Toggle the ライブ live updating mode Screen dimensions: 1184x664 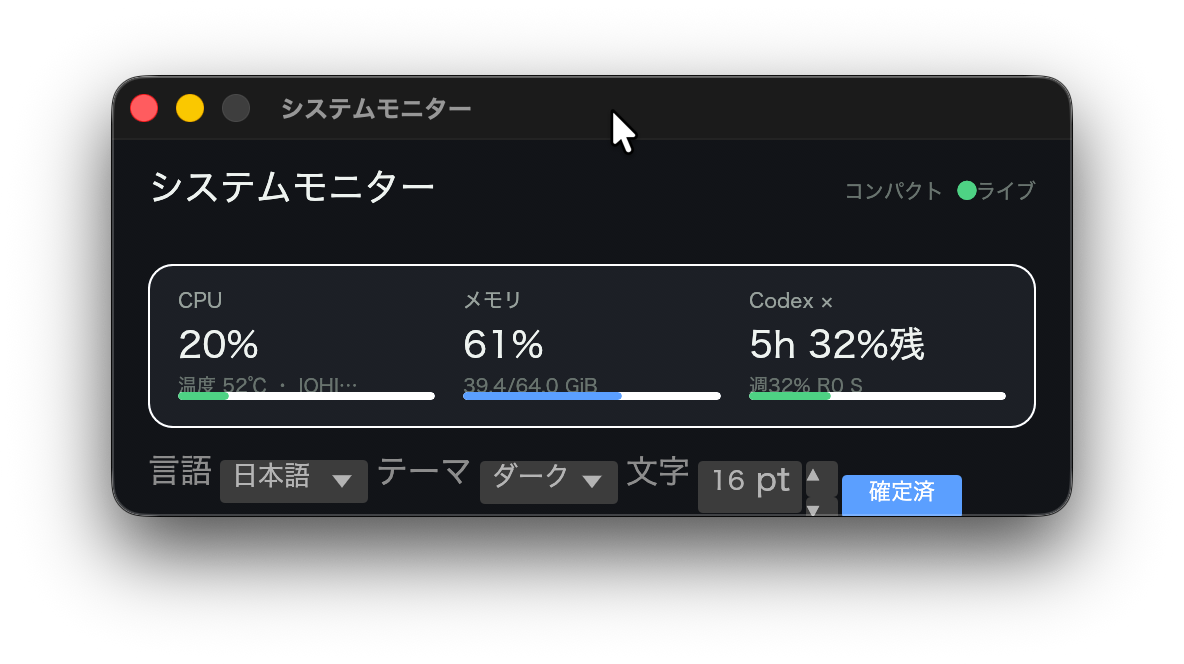tap(1006, 190)
